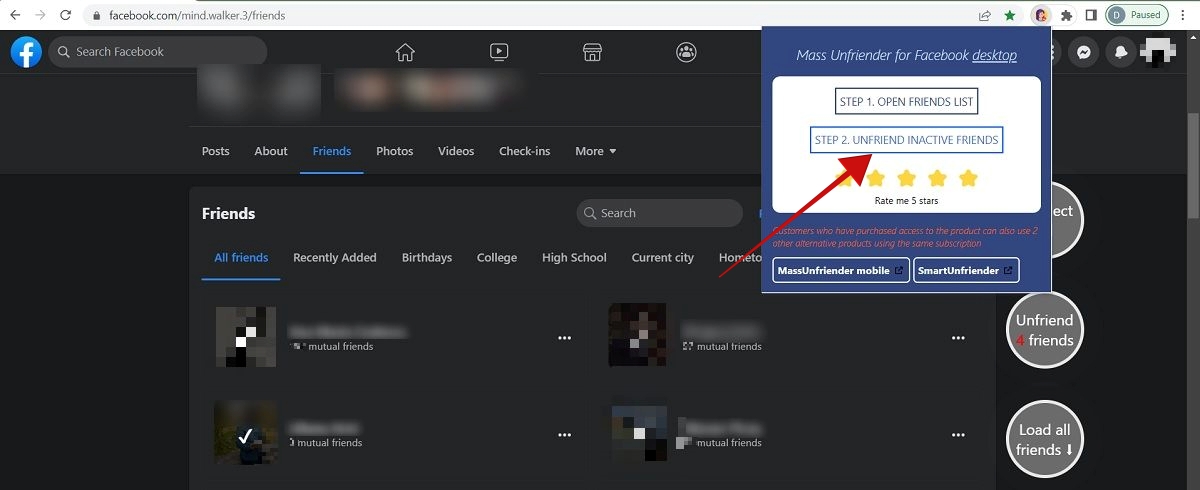
Task: Click the magnifier icon in Search Facebook
Action: pos(64,52)
